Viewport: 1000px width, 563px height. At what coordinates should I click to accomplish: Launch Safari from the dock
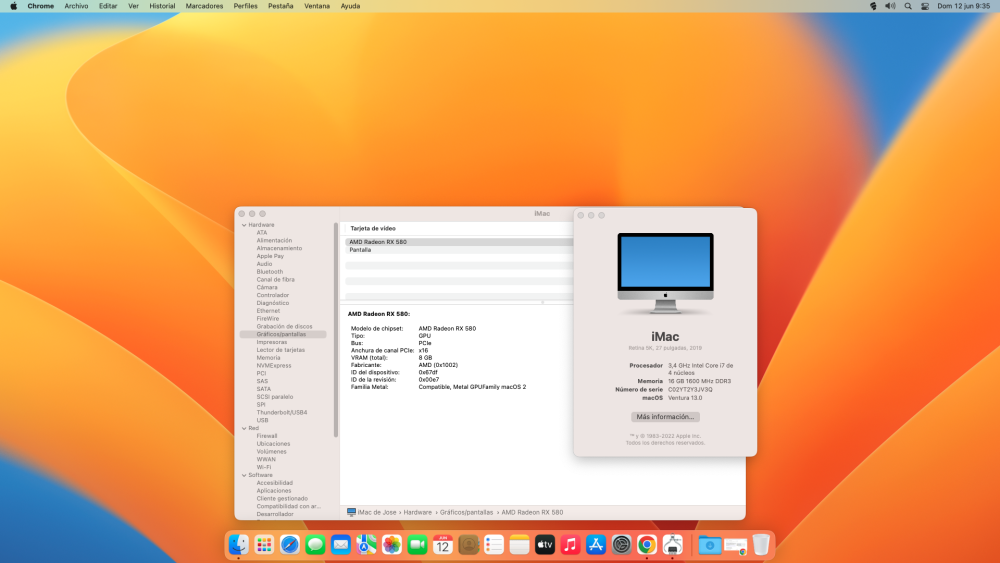pyautogui.click(x=290, y=545)
